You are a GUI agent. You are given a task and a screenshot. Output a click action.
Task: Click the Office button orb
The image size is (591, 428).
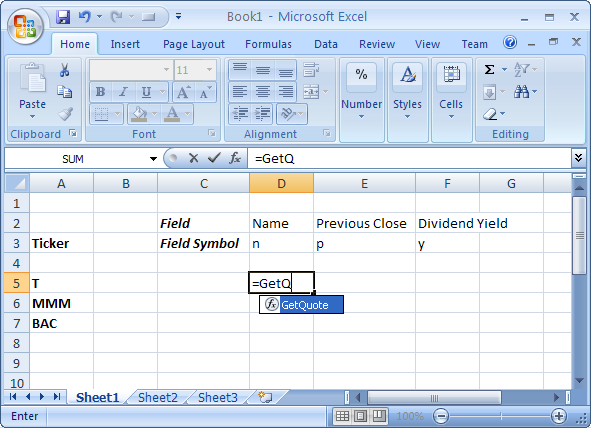[x=25, y=26]
